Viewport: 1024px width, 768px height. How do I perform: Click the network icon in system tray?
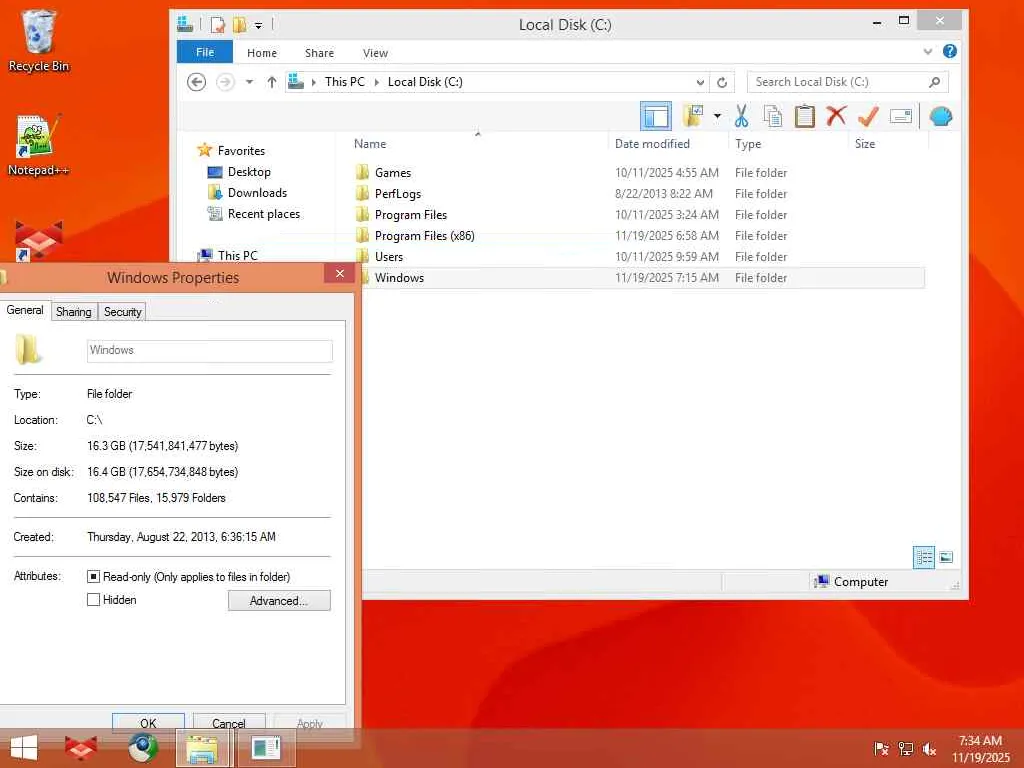(x=905, y=749)
